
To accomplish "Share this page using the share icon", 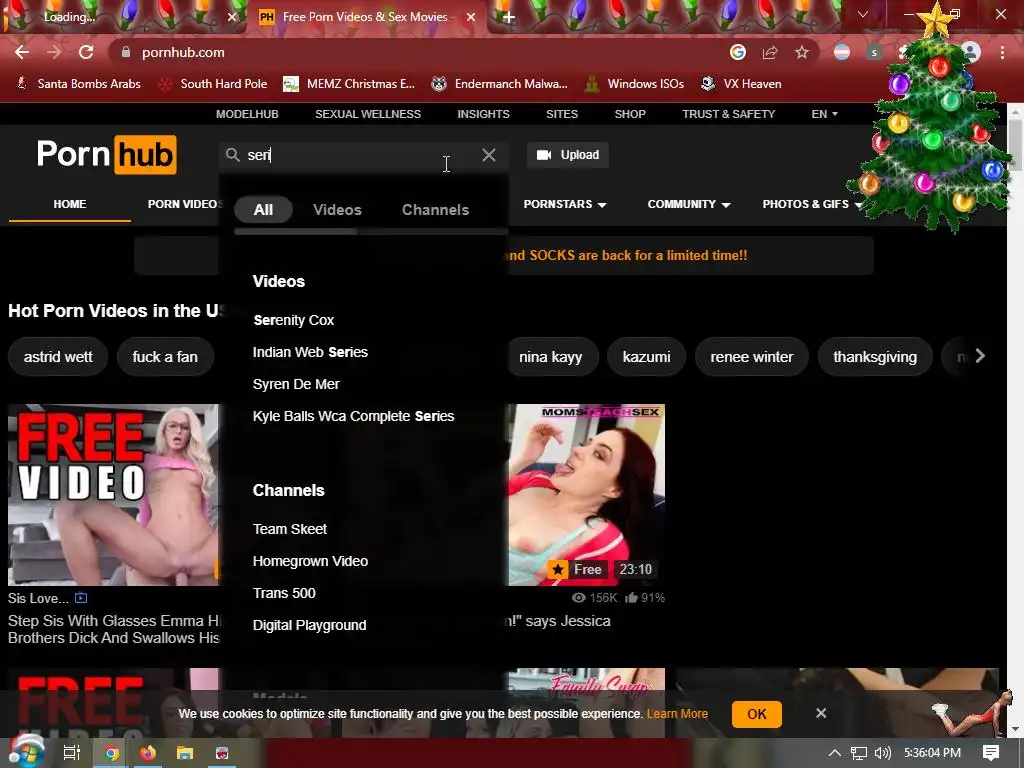I will [x=770, y=52].
